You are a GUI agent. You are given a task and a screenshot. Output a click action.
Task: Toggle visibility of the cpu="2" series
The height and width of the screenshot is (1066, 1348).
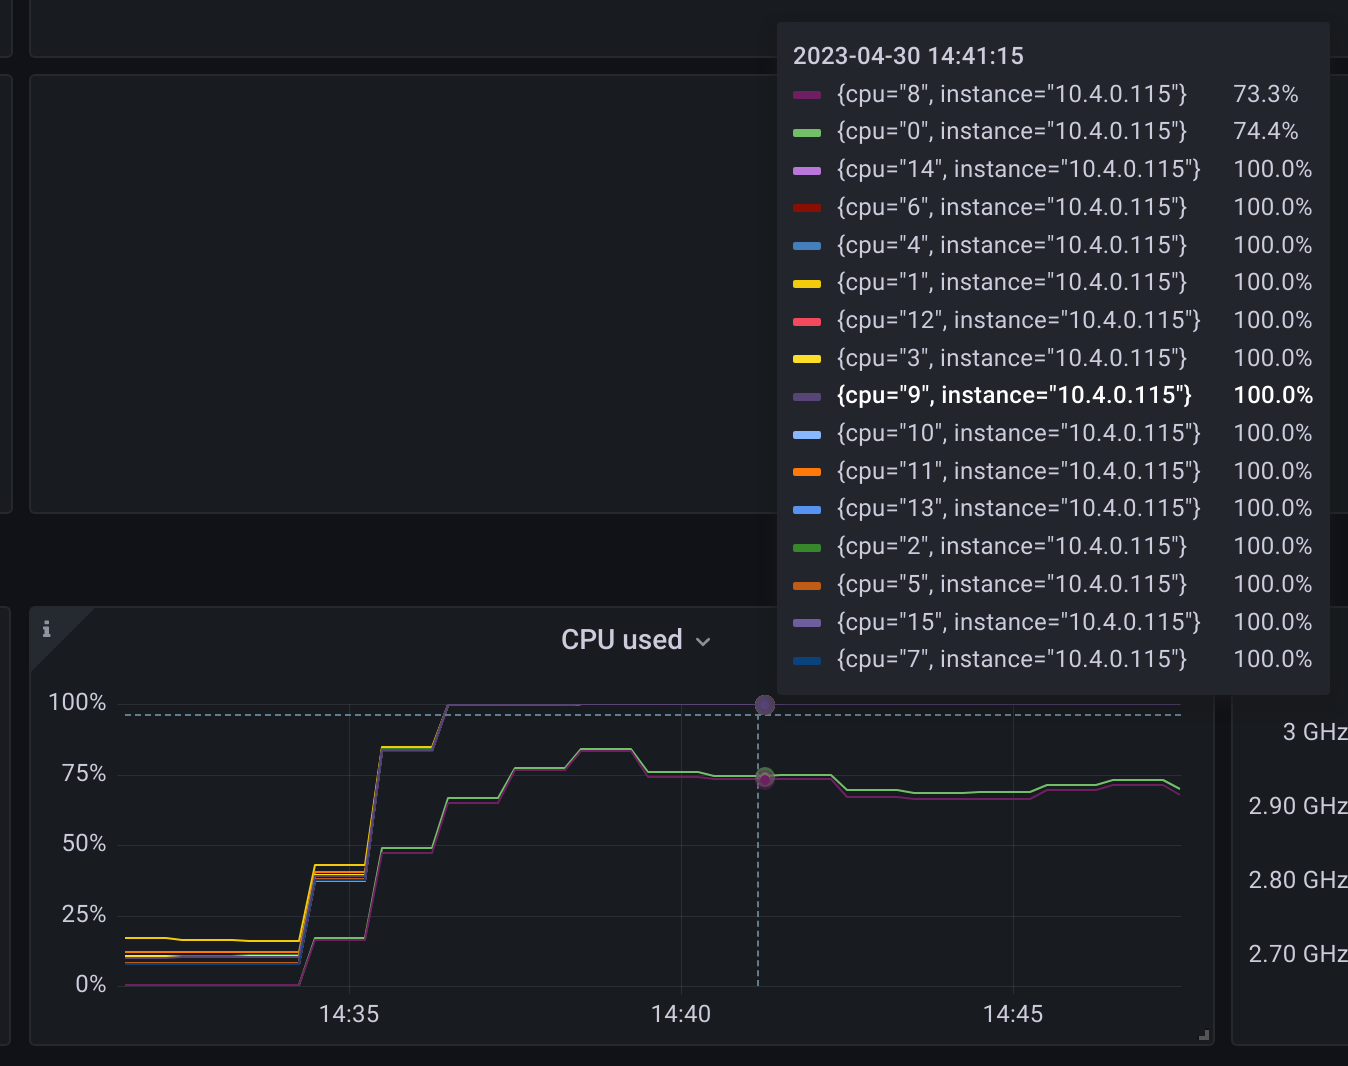1012,547
